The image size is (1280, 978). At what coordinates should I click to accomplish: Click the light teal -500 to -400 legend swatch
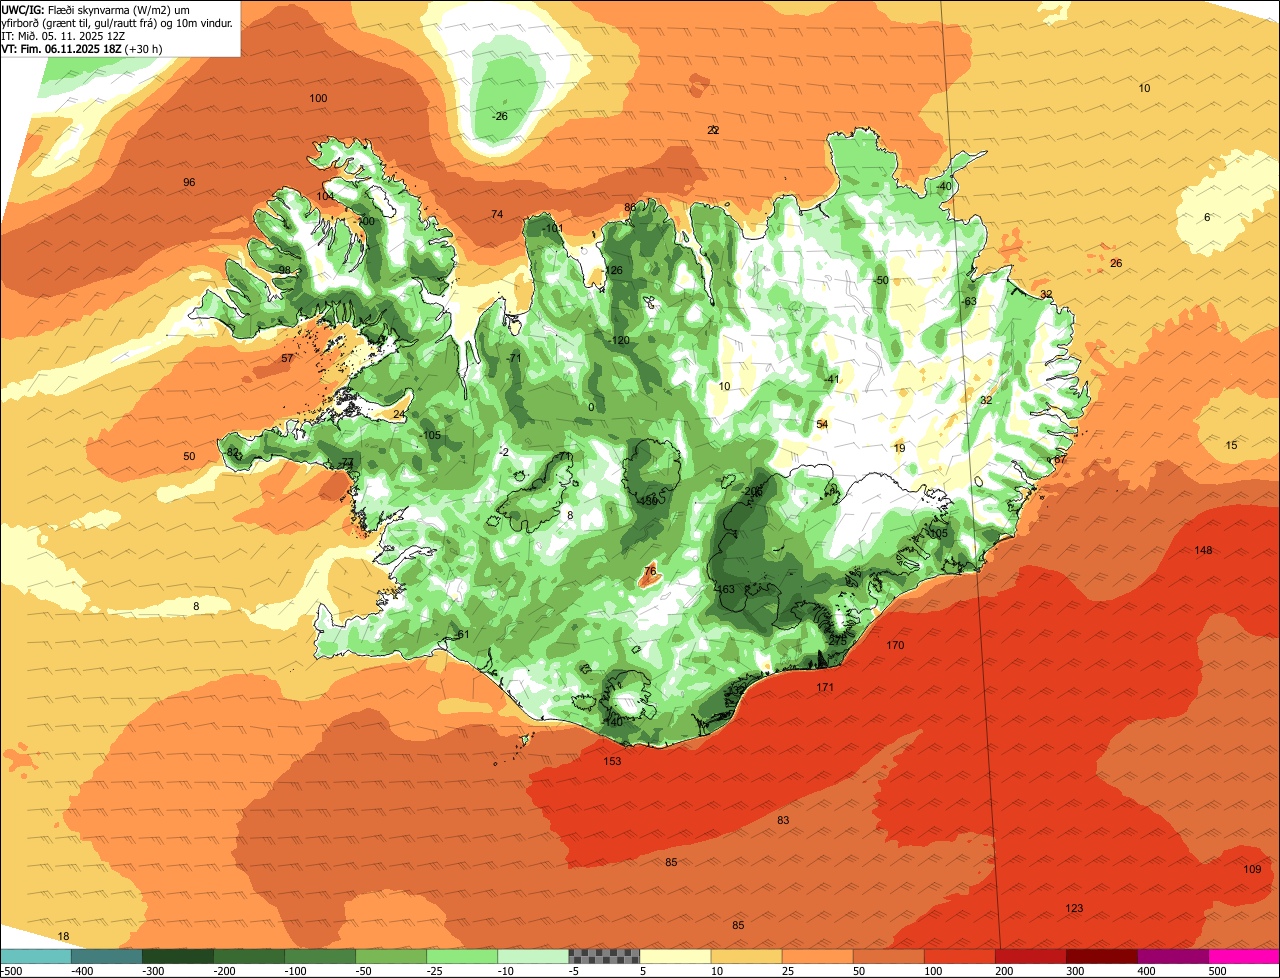click(x=36, y=956)
